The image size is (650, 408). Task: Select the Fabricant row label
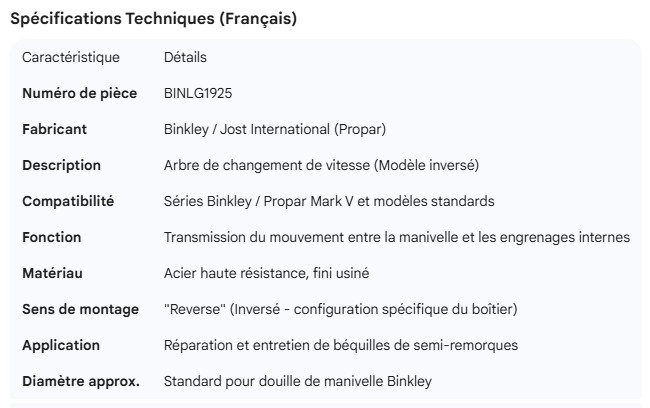(x=55, y=130)
